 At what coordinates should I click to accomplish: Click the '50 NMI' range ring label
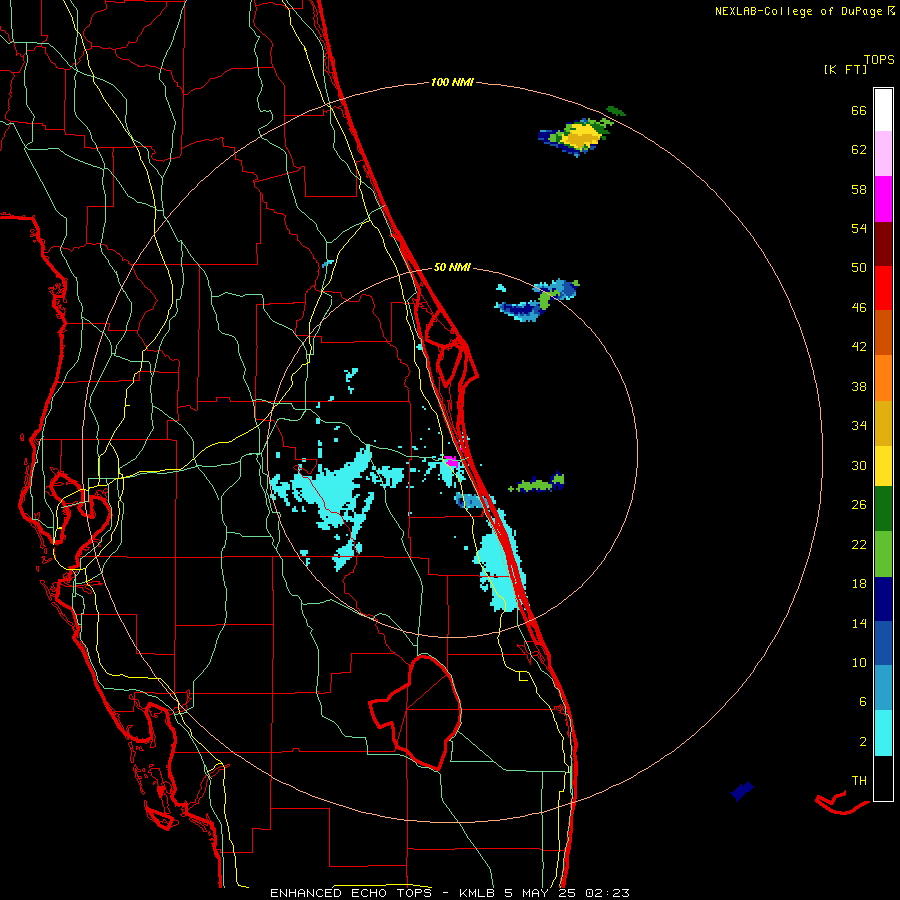click(452, 267)
